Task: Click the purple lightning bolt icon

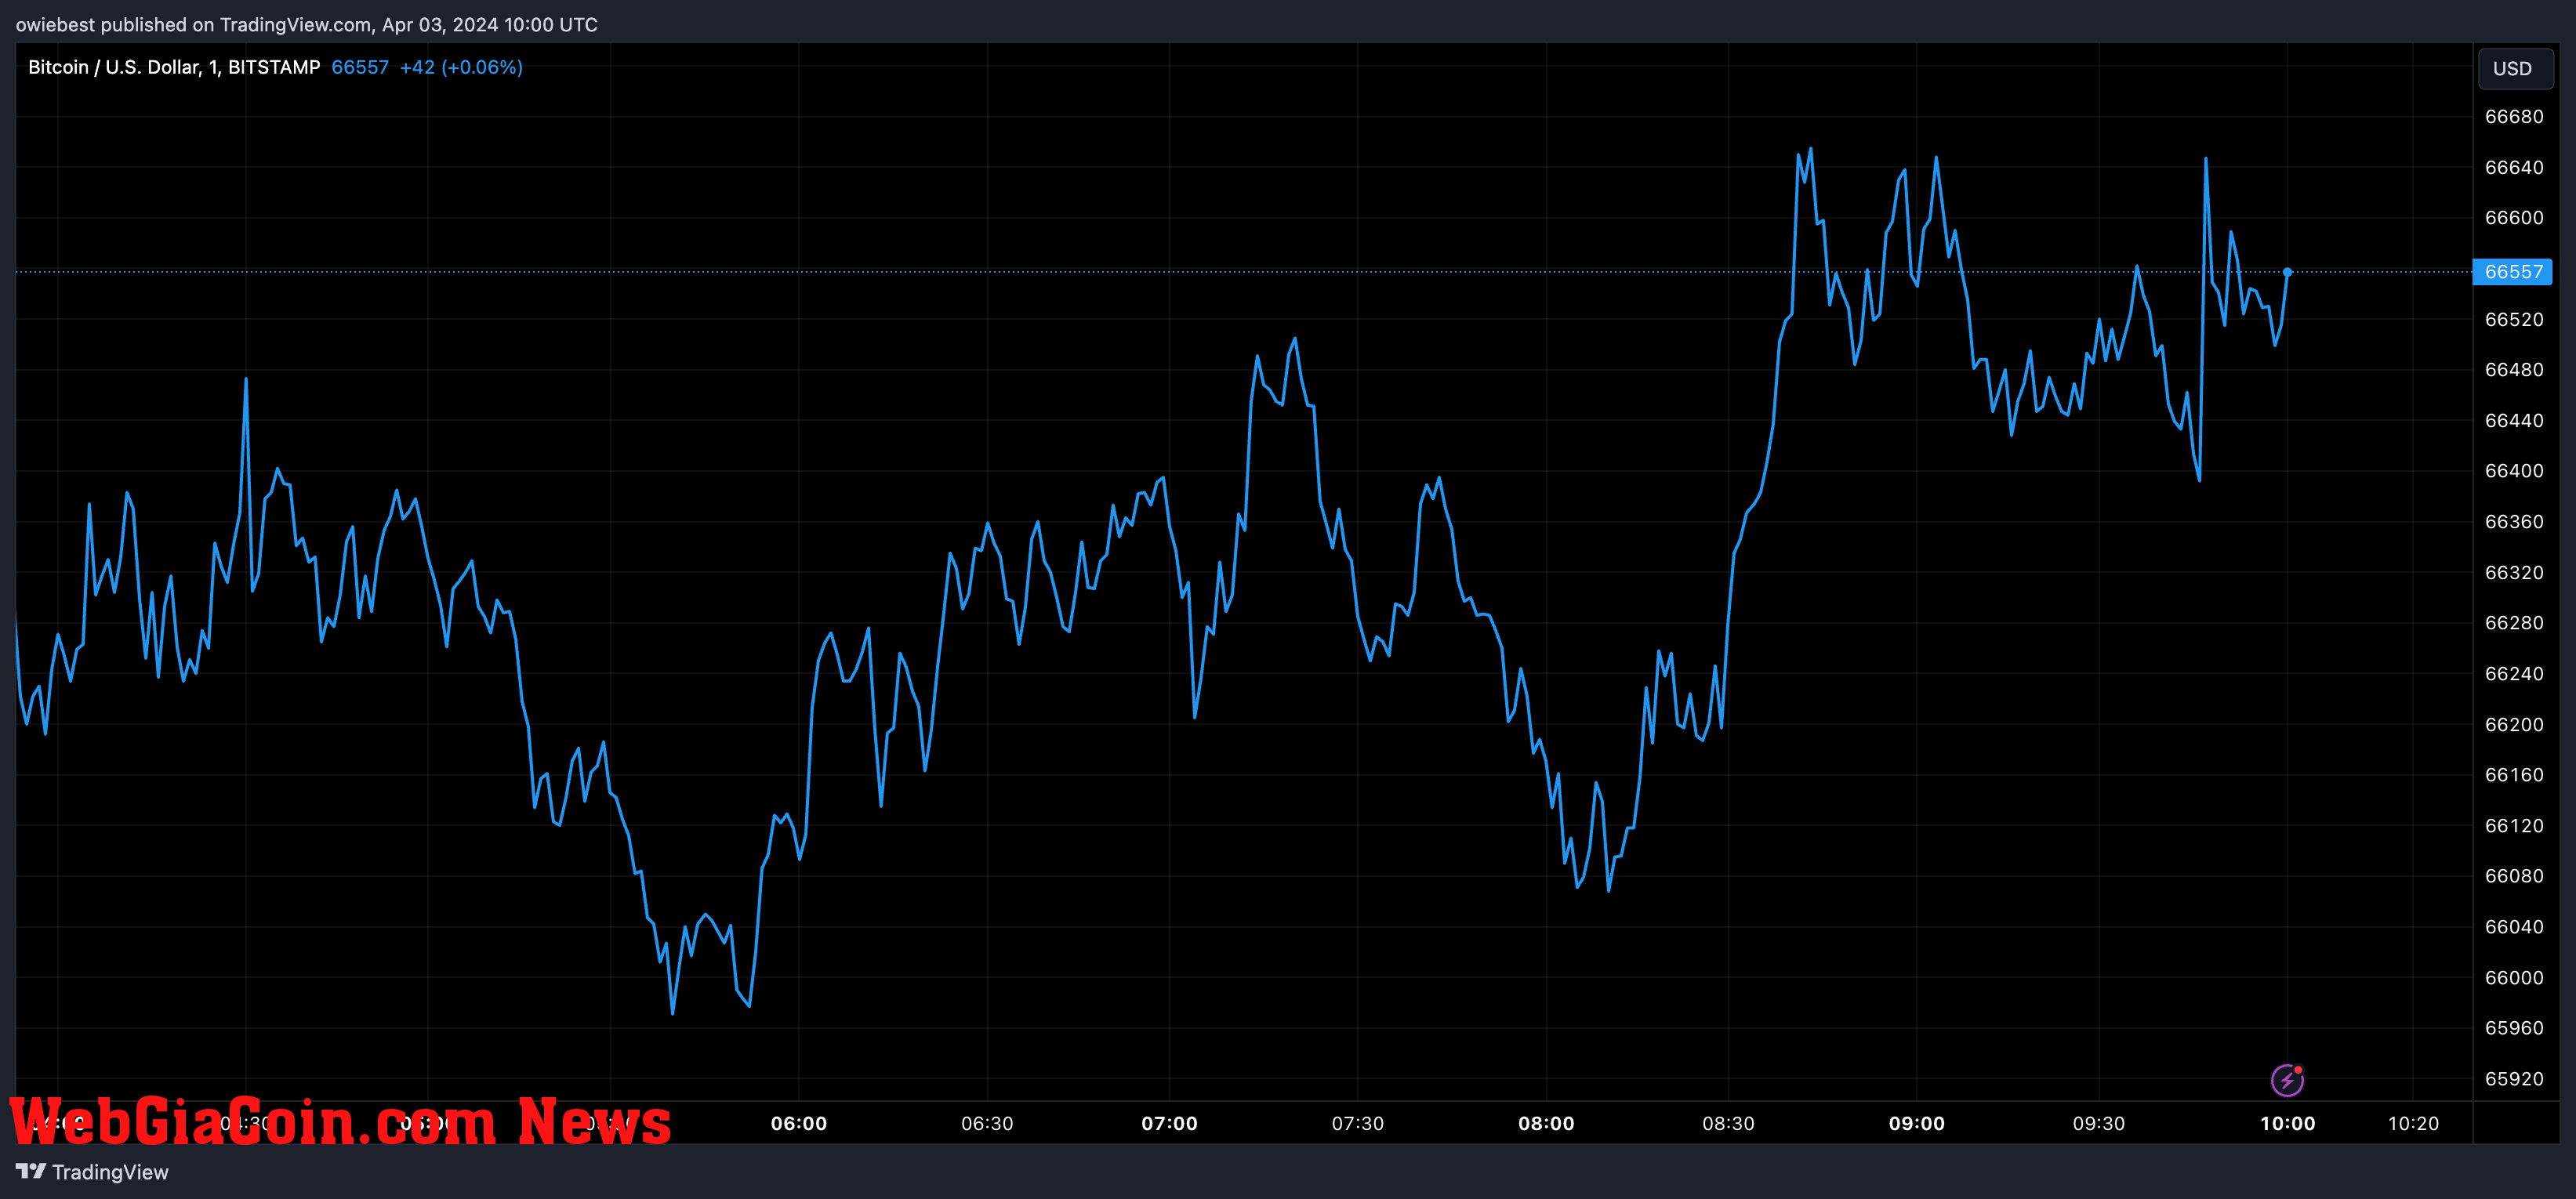Action: pyautogui.click(x=2287, y=1080)
